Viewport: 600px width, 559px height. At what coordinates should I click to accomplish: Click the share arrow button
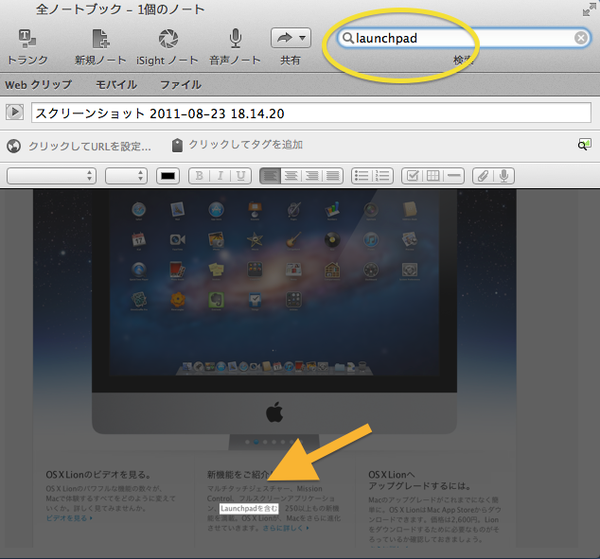click(x=284, y=38)
